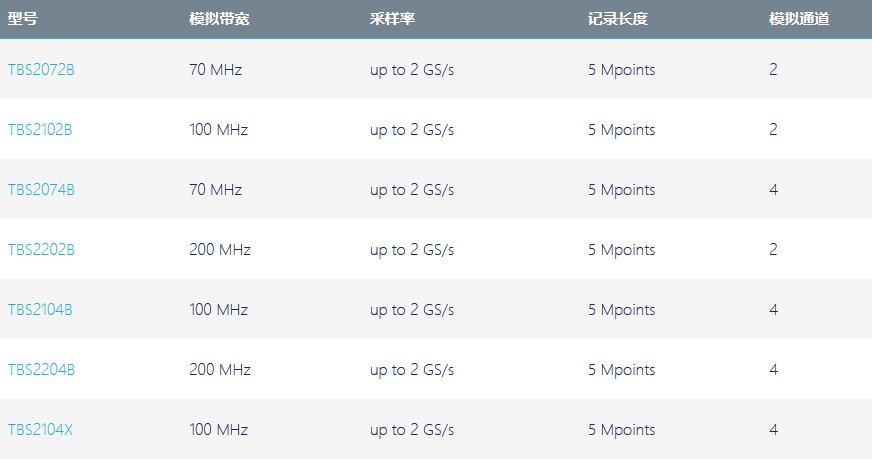The height and width of the screenshot is (459, 872).
Task: Open the TBS2072B model link
Action: [41, 70]
